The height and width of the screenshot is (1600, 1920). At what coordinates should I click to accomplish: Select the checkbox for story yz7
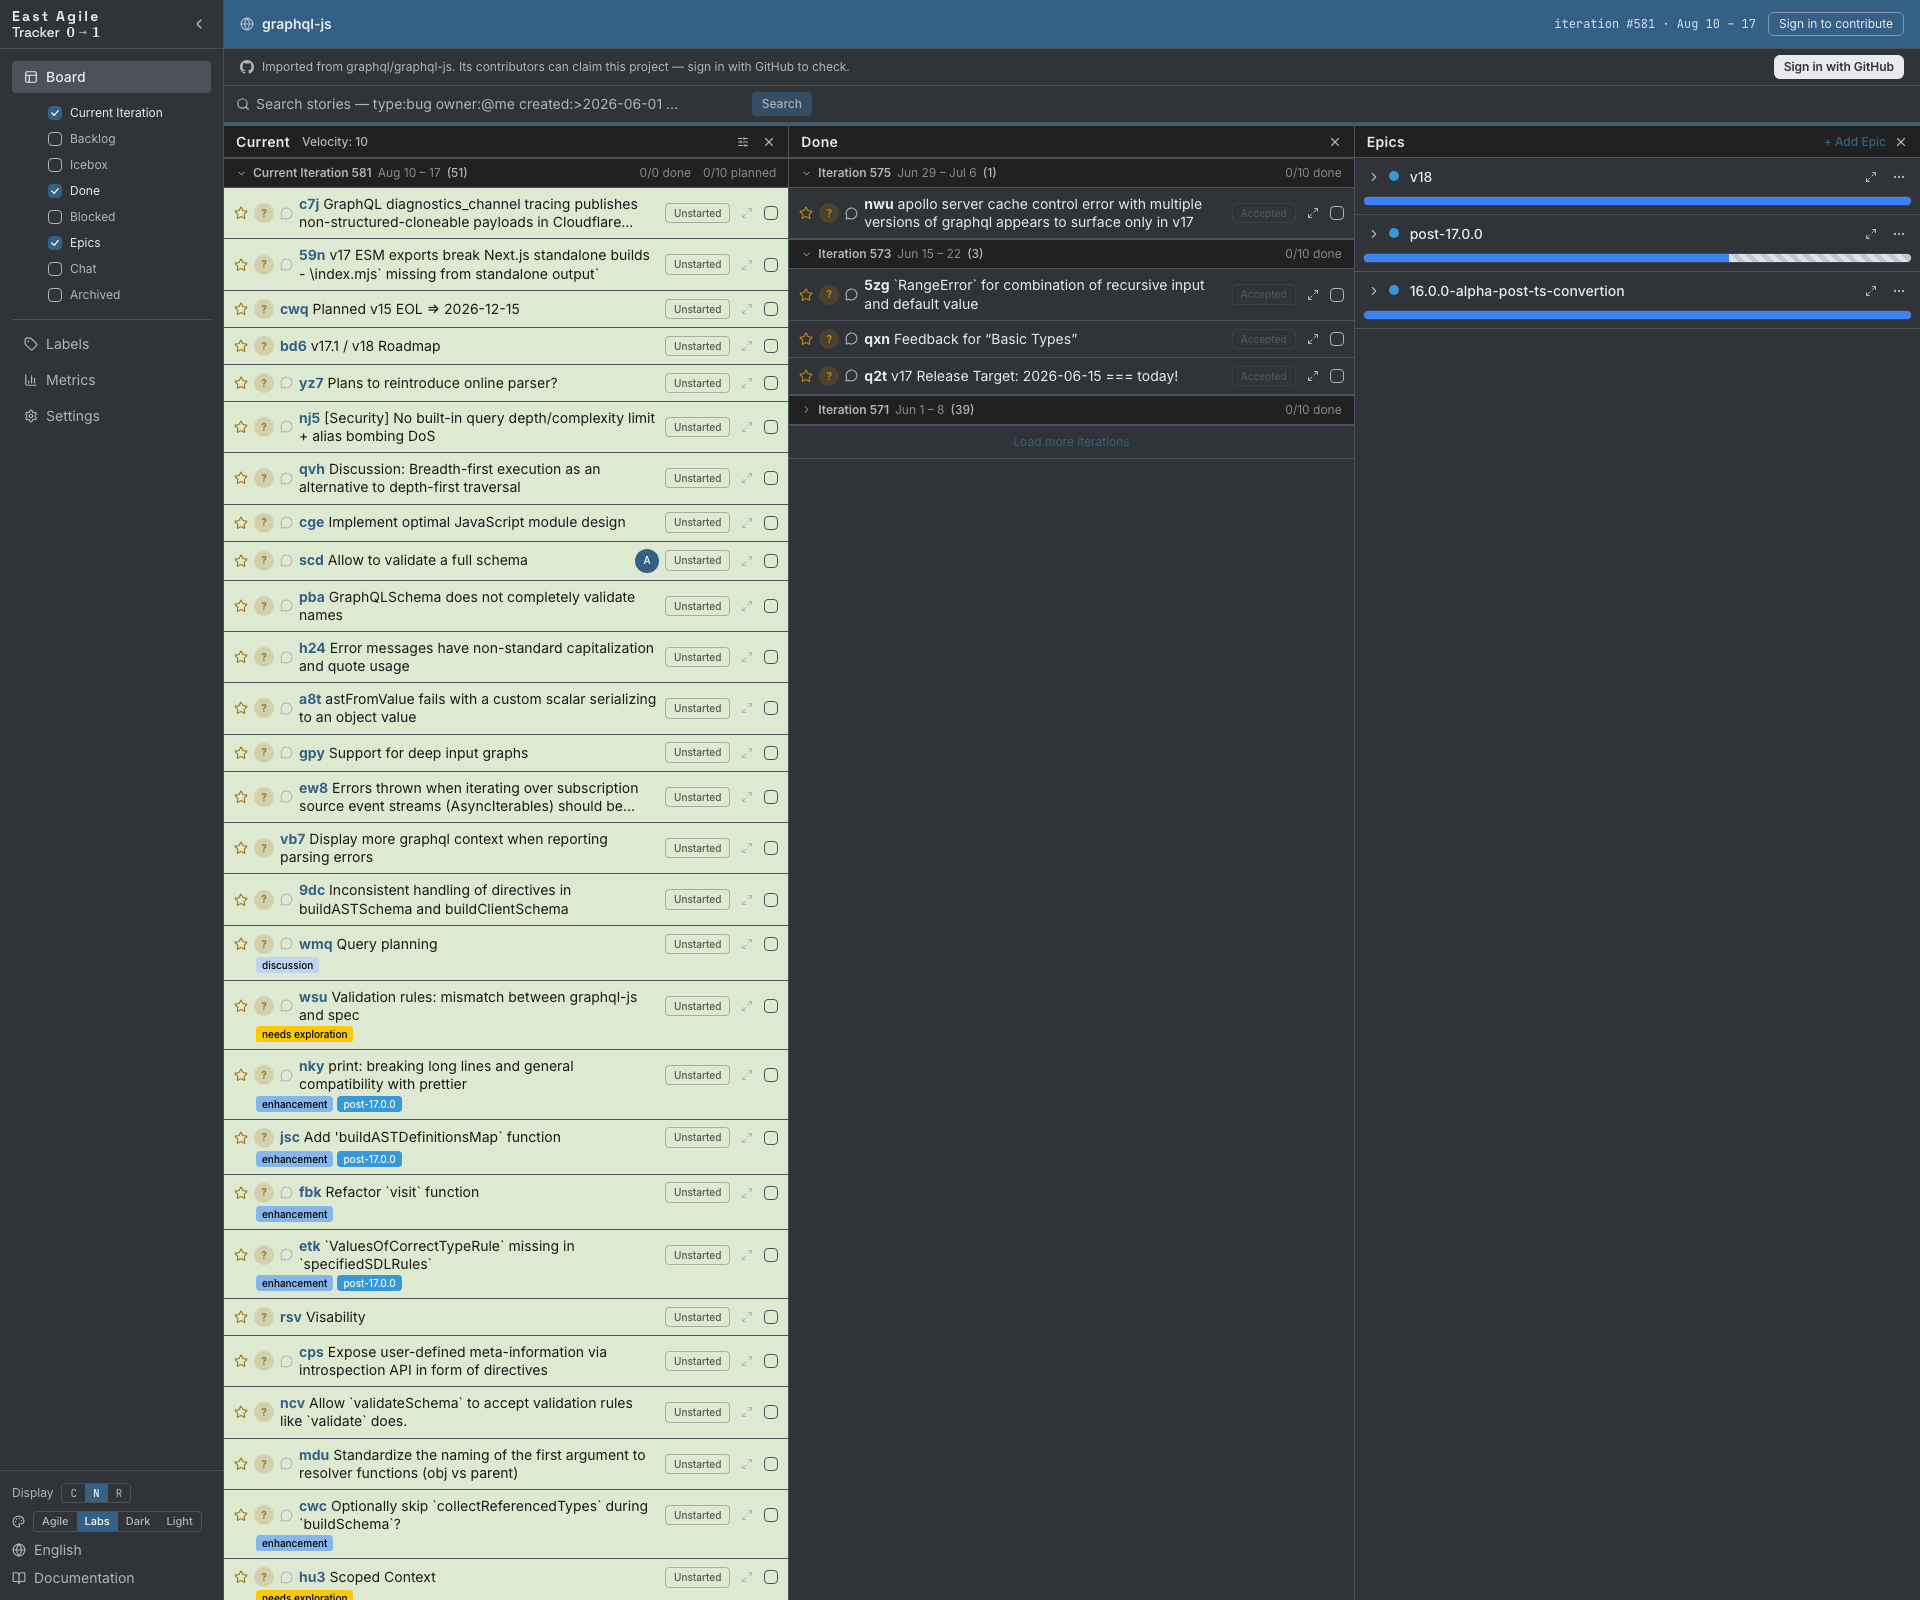tap(771, 383)
